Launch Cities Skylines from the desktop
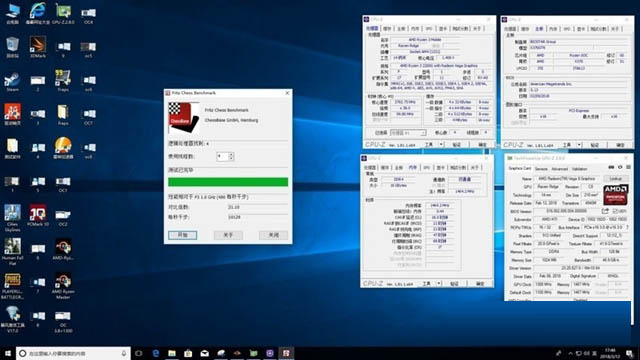 (x=12, y=218)
